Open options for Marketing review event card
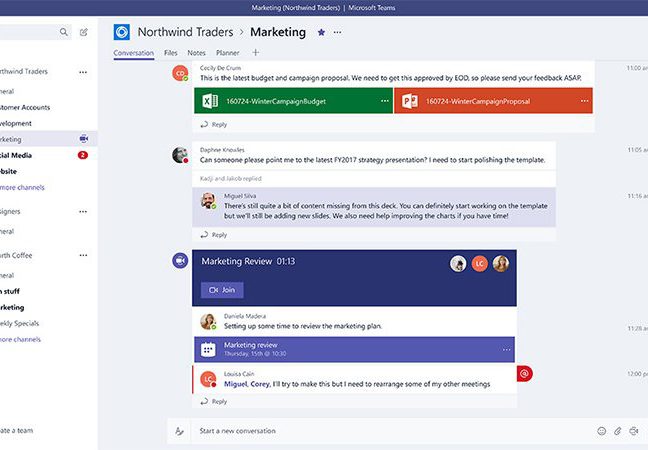Screen dimensions: 648x450 [506, 350]
